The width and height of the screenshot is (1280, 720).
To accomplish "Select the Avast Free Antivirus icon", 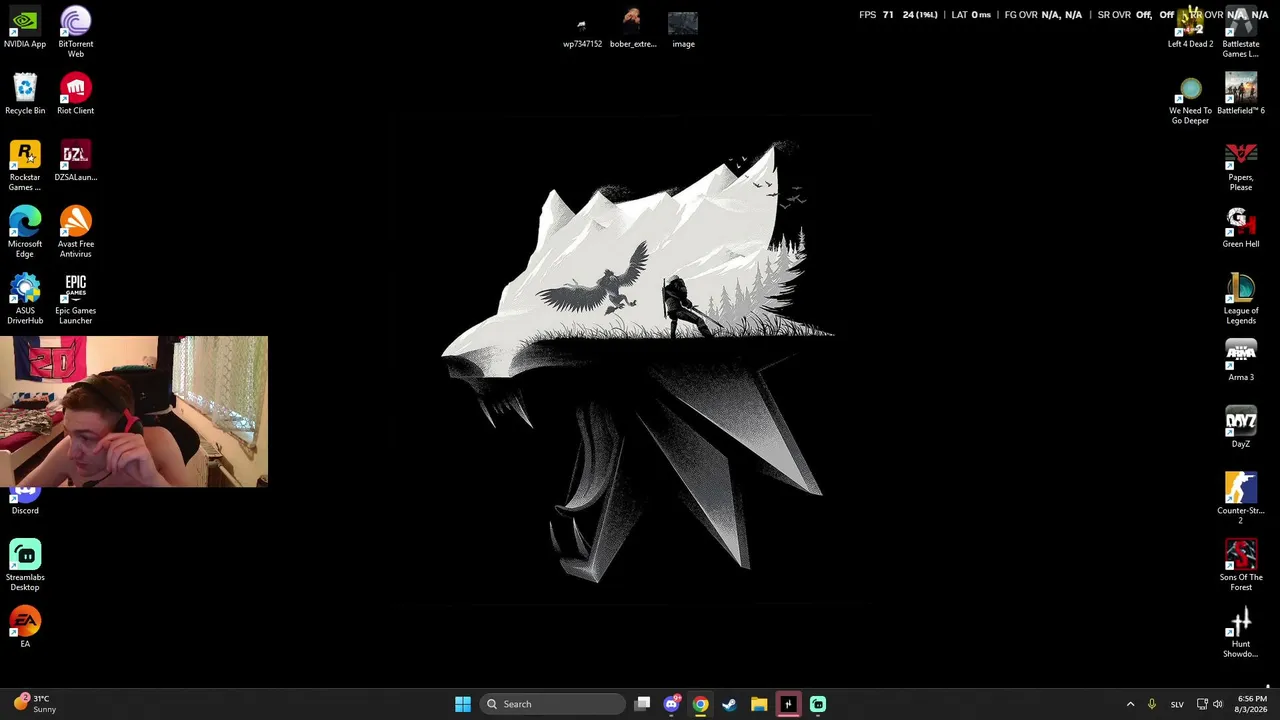I will pyautogui.click(x=76, y=232).
